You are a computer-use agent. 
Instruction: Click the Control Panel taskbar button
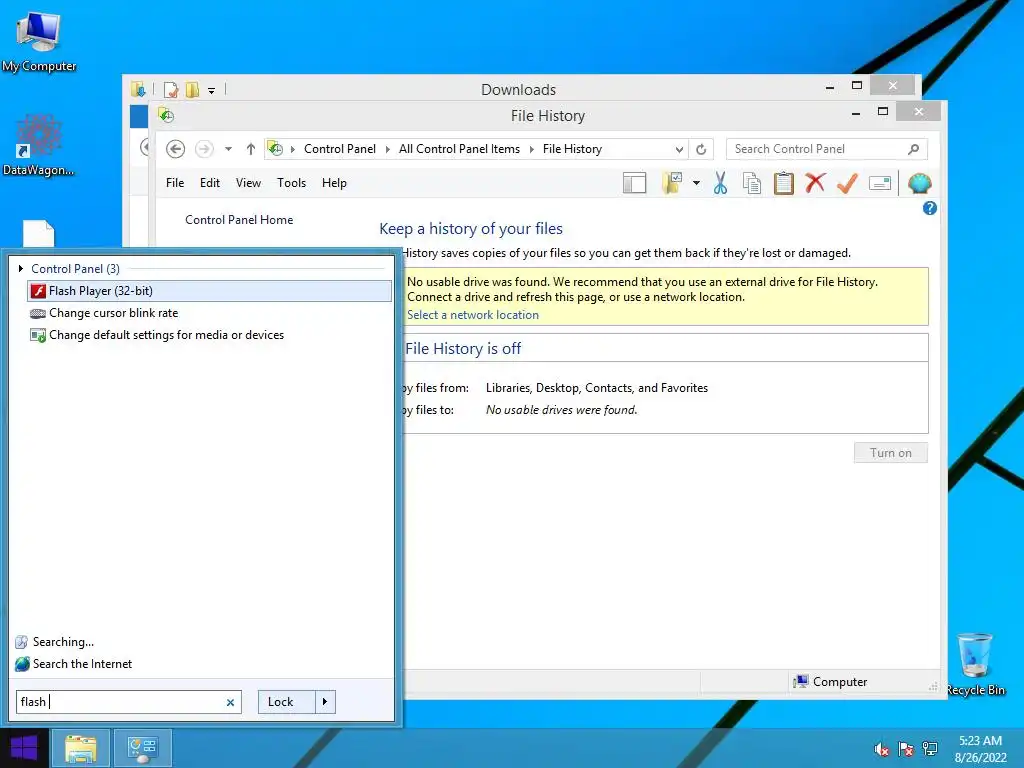(142, 748)
